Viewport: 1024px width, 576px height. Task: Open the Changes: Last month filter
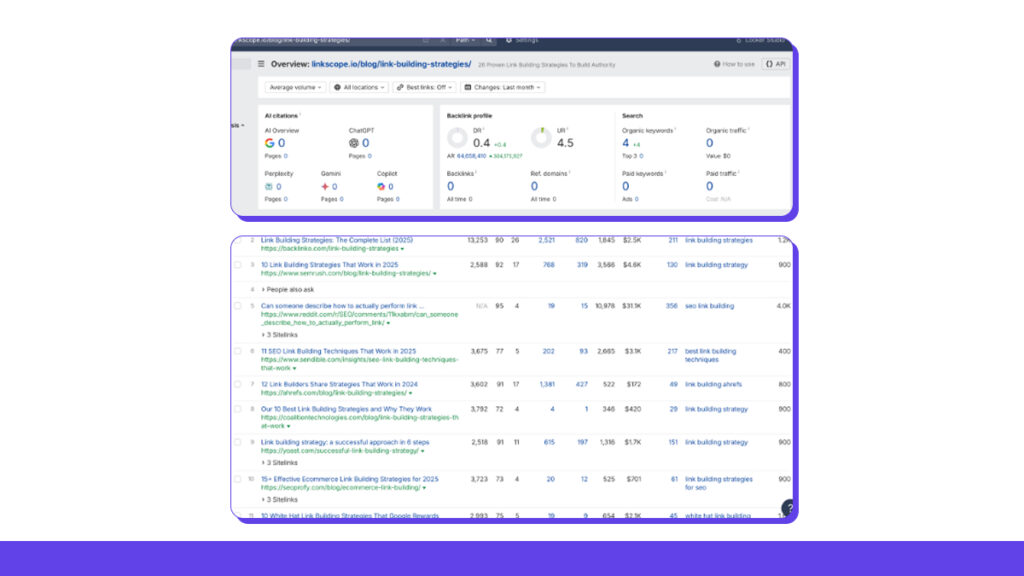point(503,88)
